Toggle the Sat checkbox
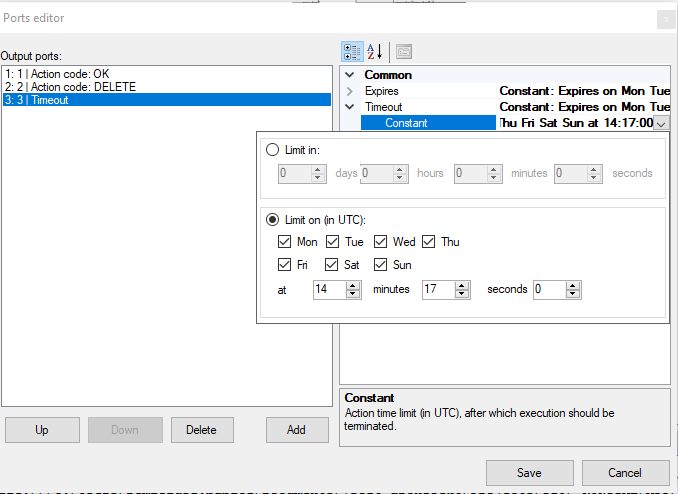678x494 pixels. (x=331, y=264)
